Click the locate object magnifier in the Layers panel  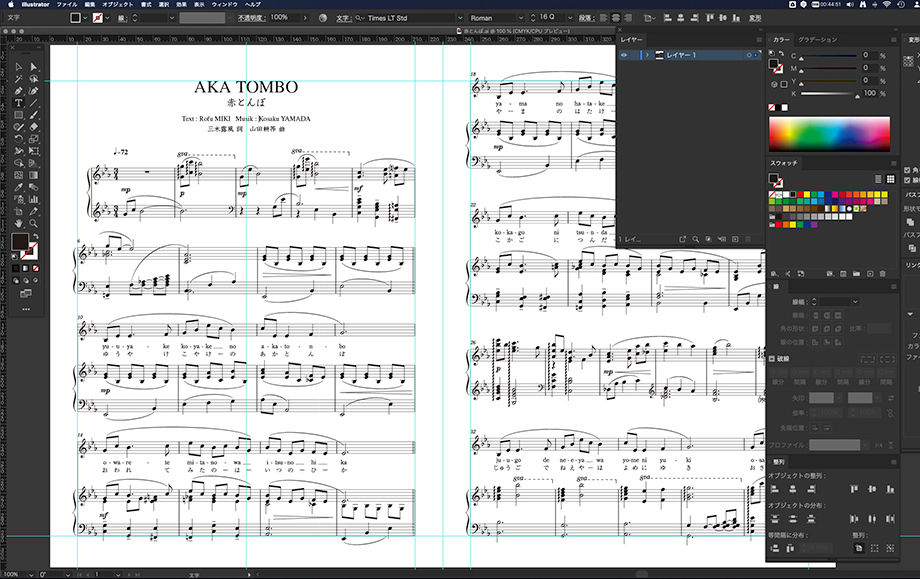[x=695, y=239]
